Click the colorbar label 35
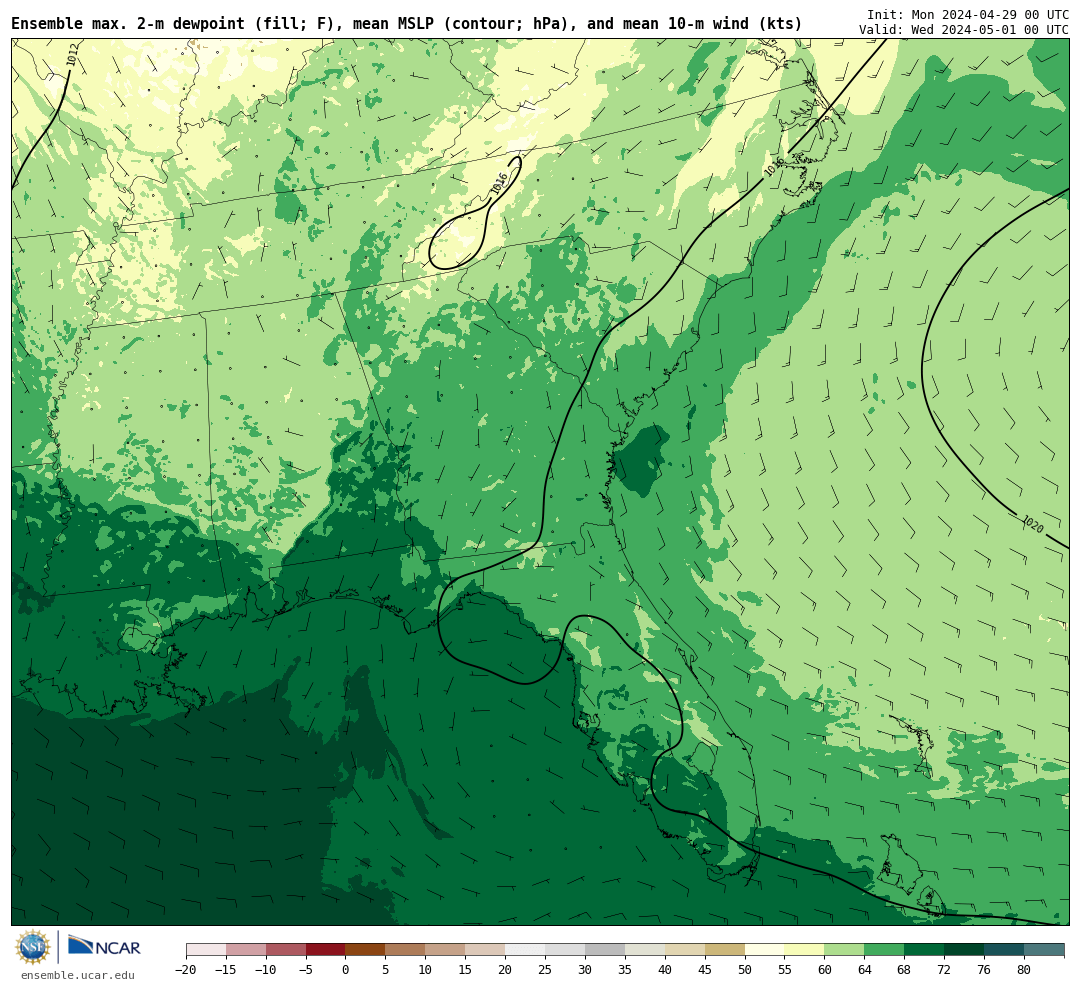Screen dimensions: 1080x988 (x=625, y=970)
